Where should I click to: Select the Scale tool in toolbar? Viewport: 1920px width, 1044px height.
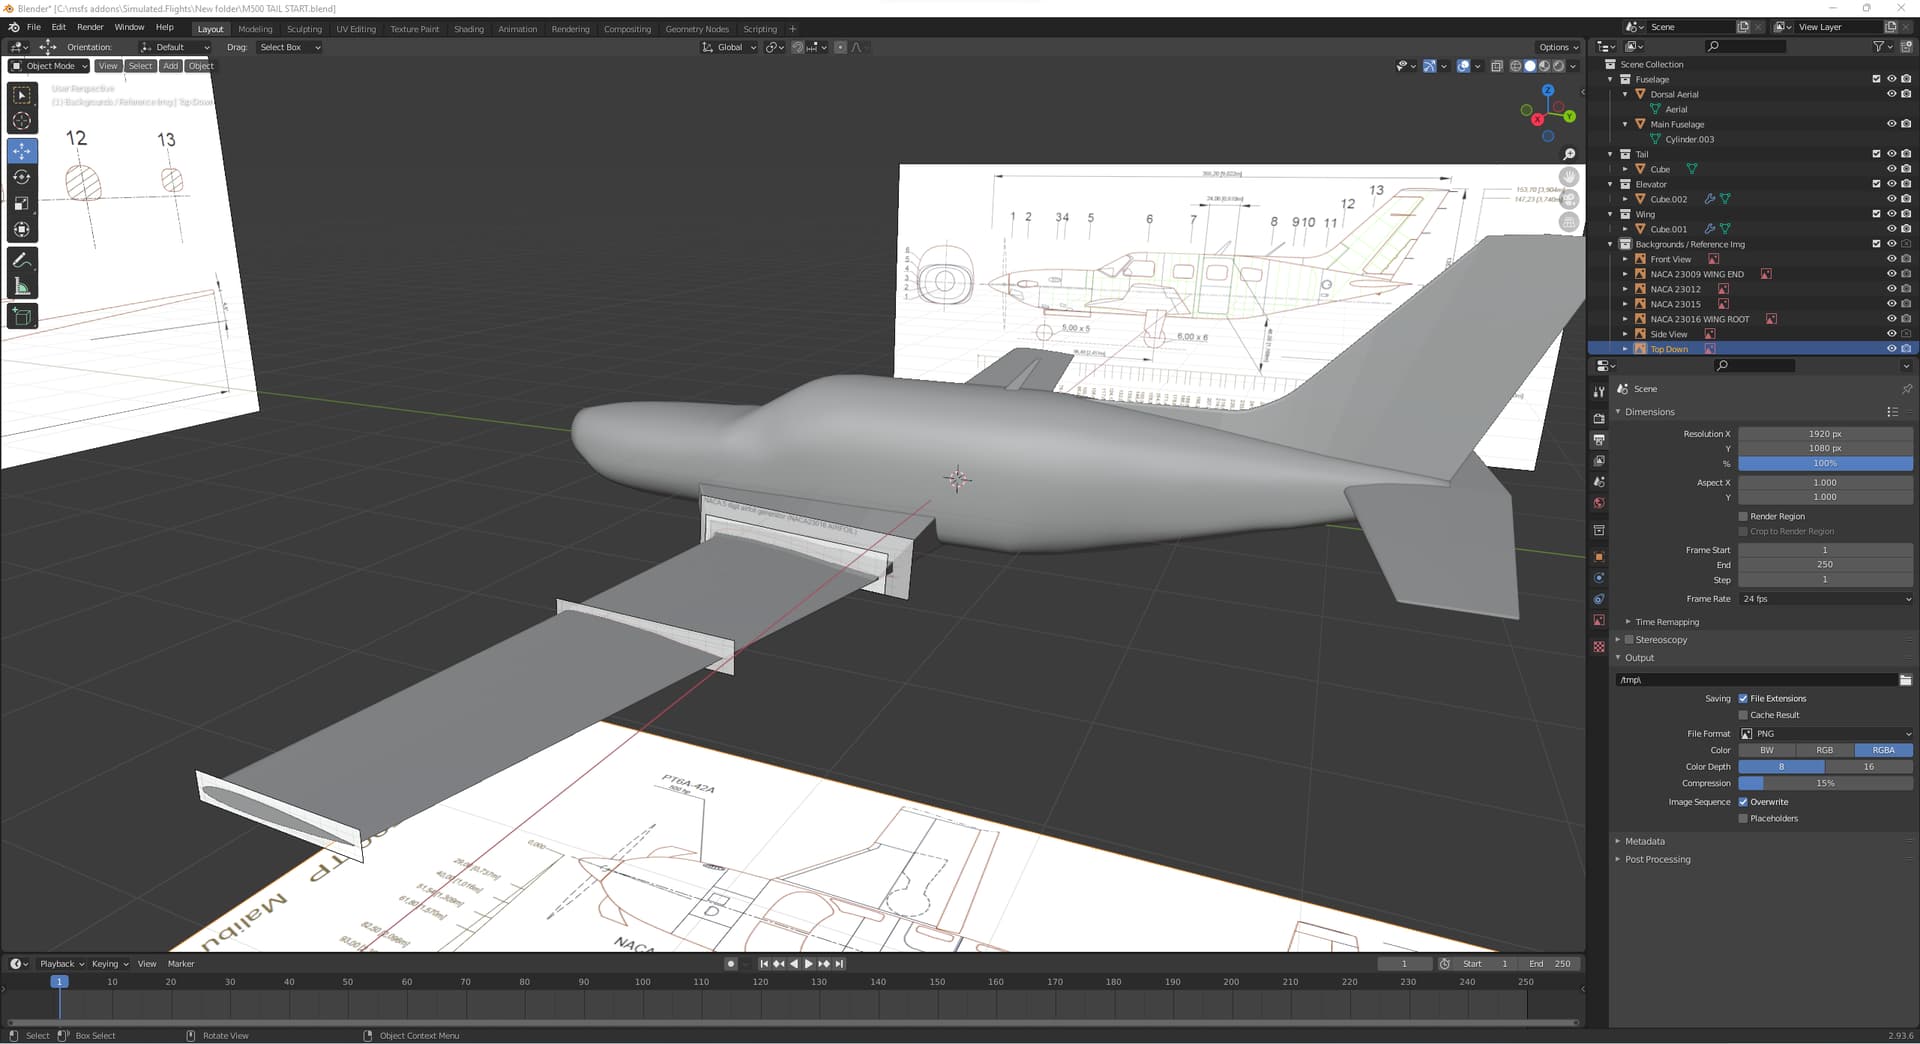point(22,203)
